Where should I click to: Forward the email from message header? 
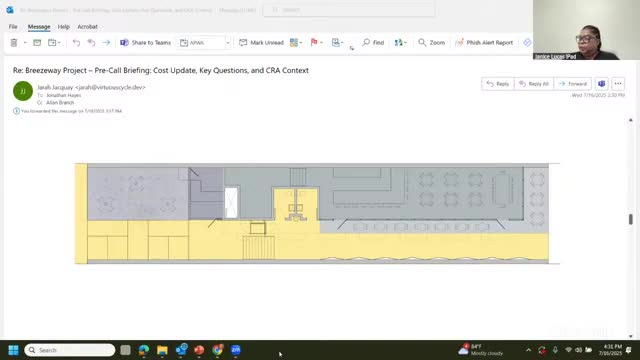[573, 84]
